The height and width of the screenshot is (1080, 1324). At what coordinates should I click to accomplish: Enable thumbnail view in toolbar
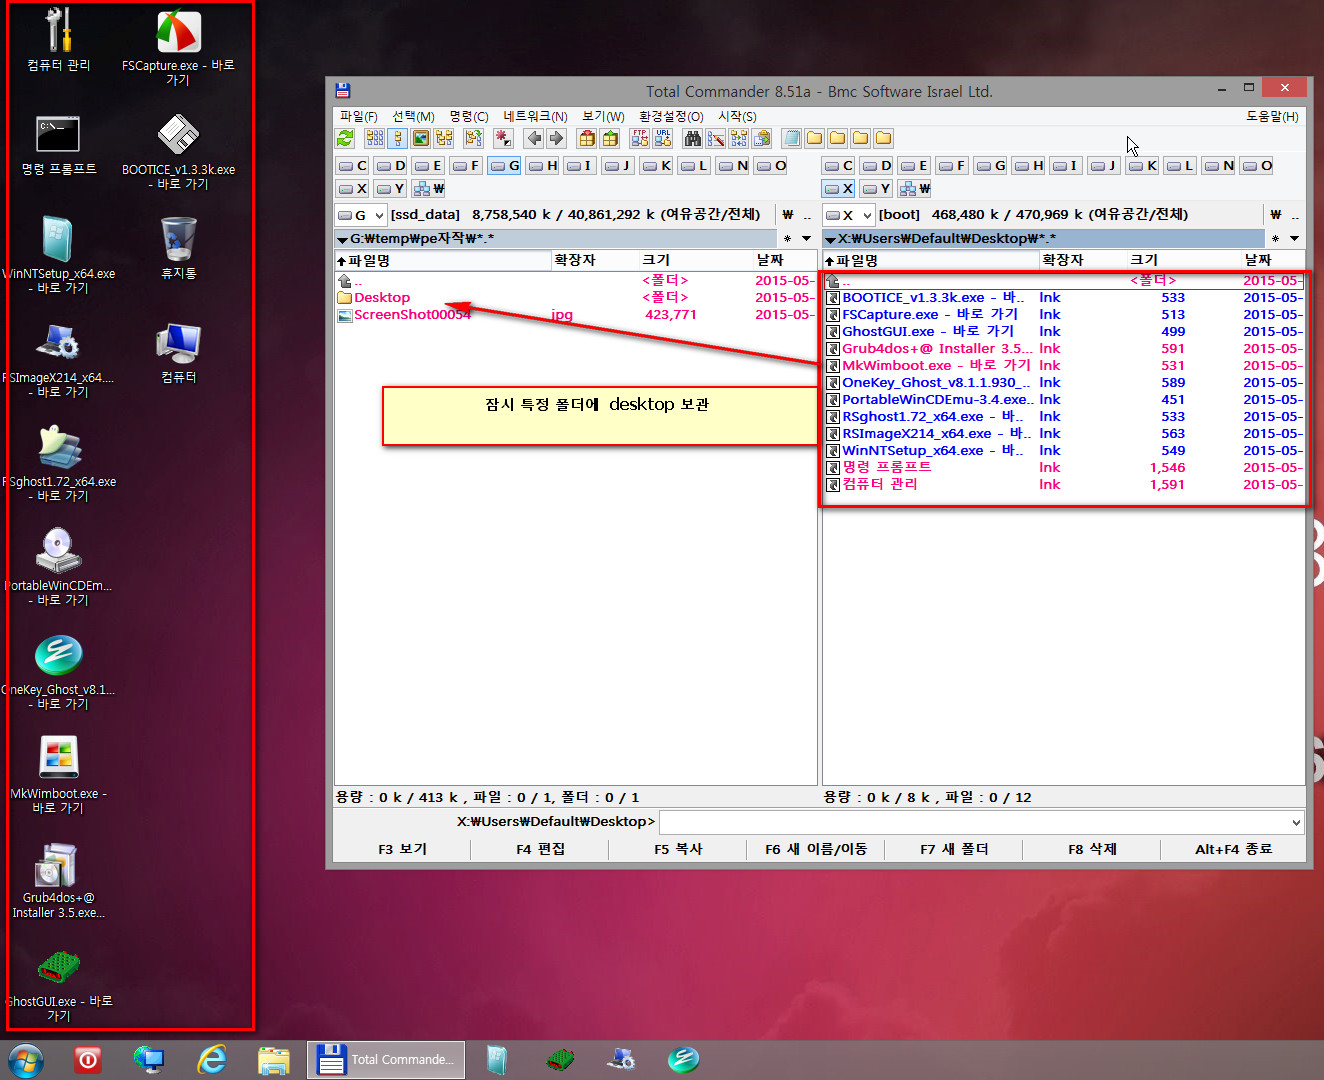[421, 138]
